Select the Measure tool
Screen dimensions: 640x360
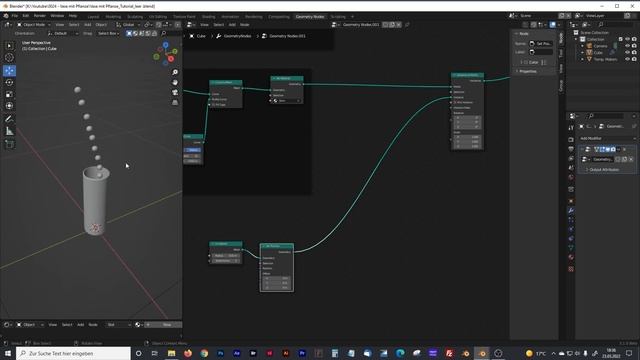[9, 131]
